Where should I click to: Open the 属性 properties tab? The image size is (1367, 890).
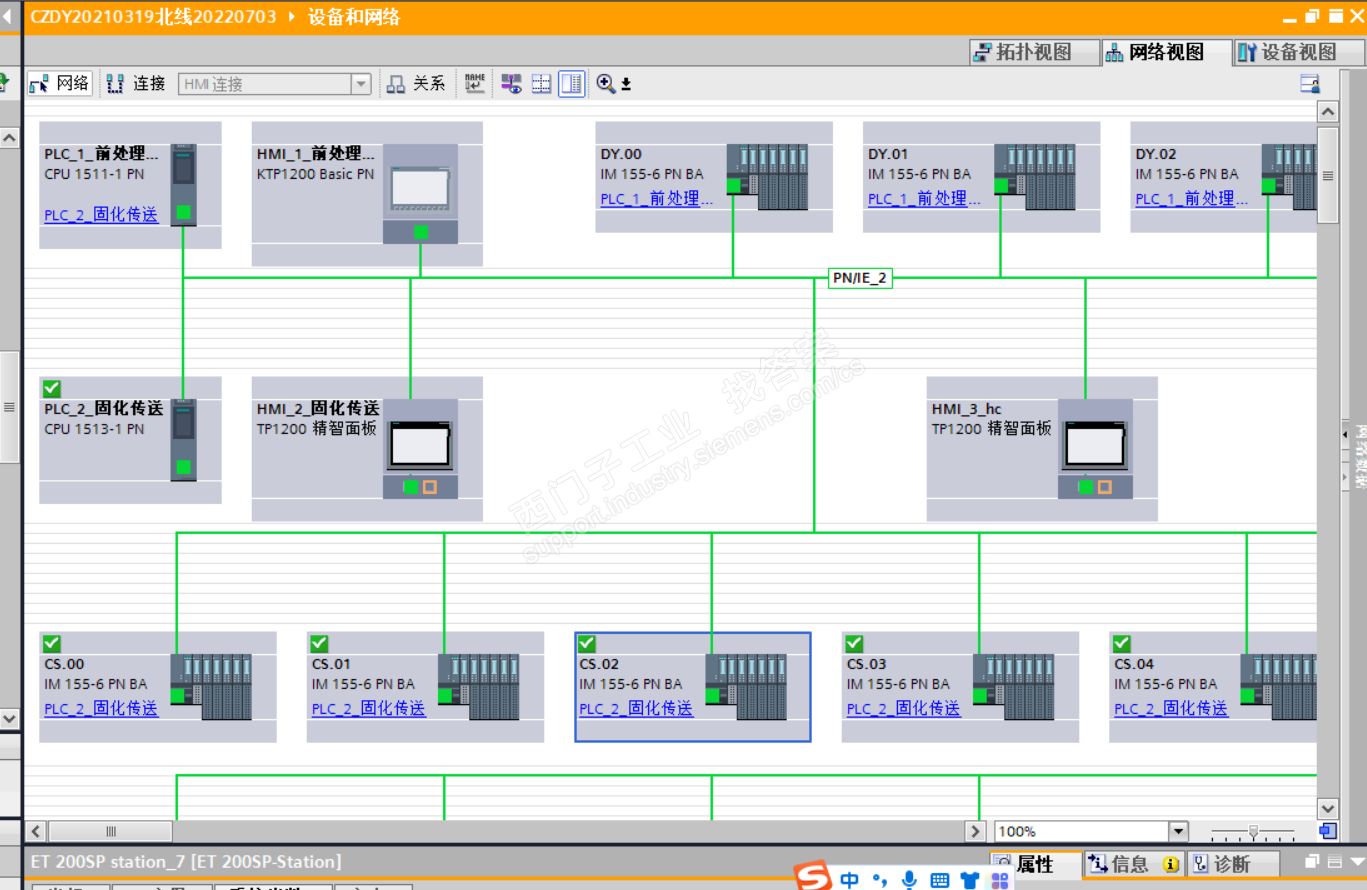point(1036,864)
